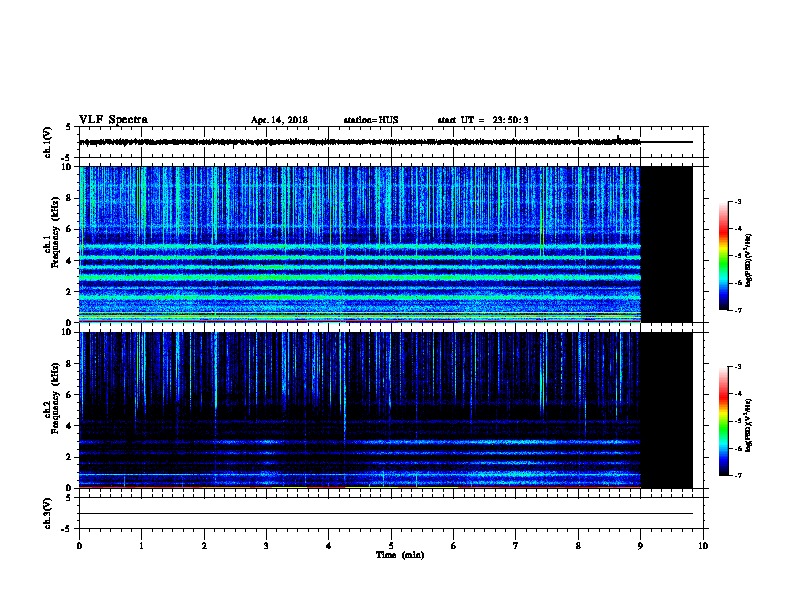This screenshot has height=612, width=792.
Task: Click the ch.1 frequency tick label "8"
Action: [70, 198]
